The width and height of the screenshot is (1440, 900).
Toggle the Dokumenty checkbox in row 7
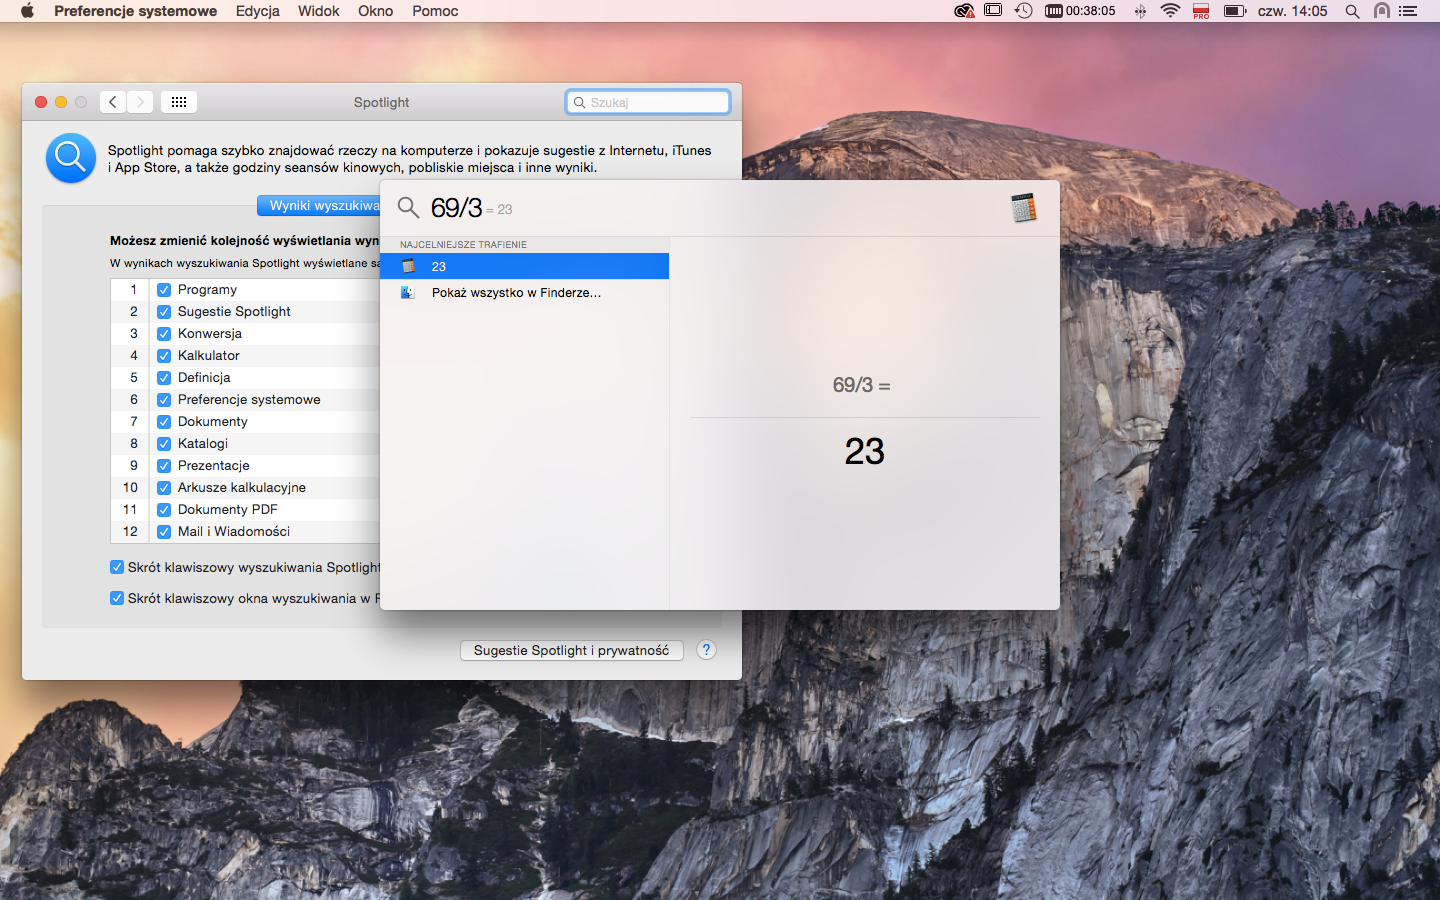tap(164, 422)
